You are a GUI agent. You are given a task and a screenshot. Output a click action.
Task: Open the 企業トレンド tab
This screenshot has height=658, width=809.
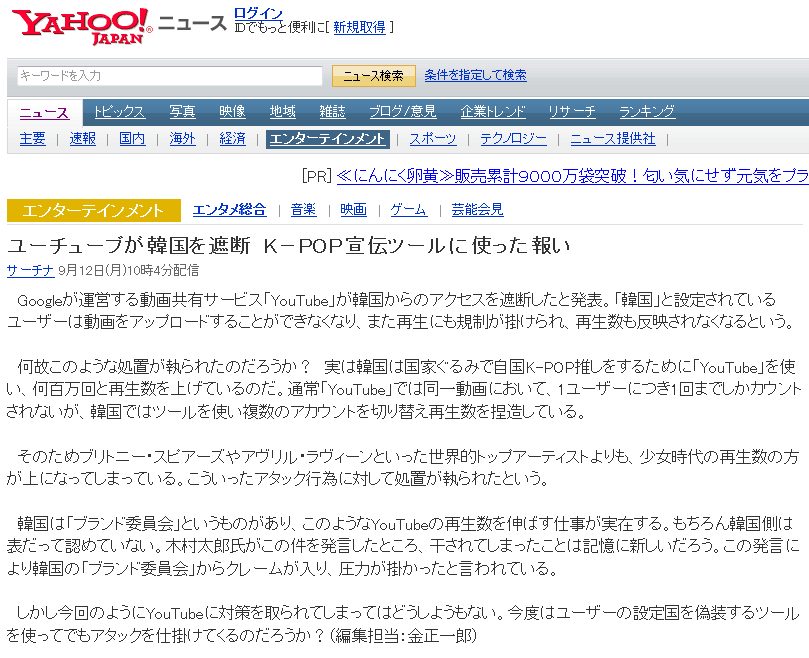493,111
